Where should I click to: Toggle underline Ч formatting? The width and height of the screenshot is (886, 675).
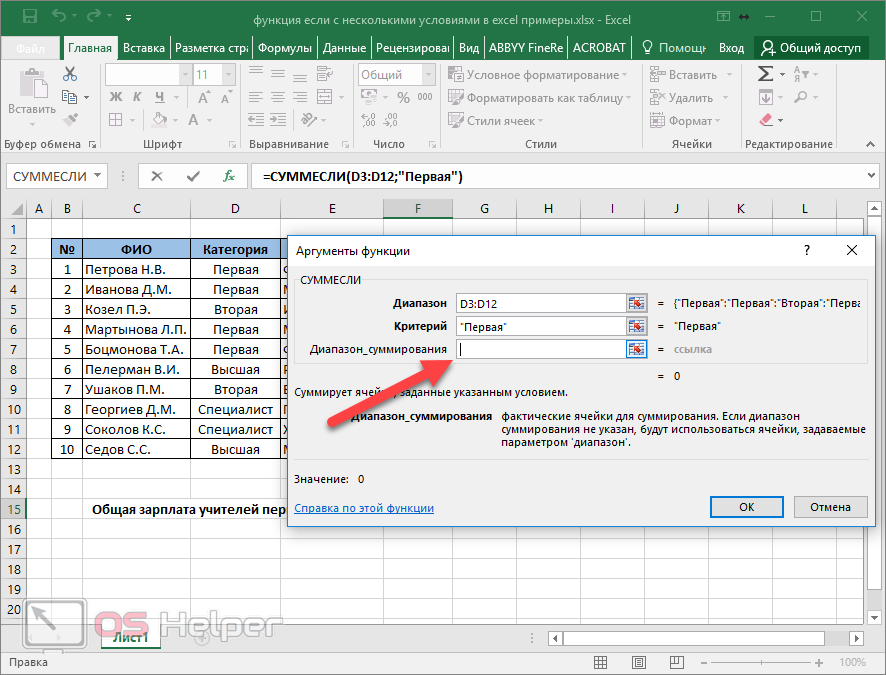pyautogui.click(x=160, y=97)
